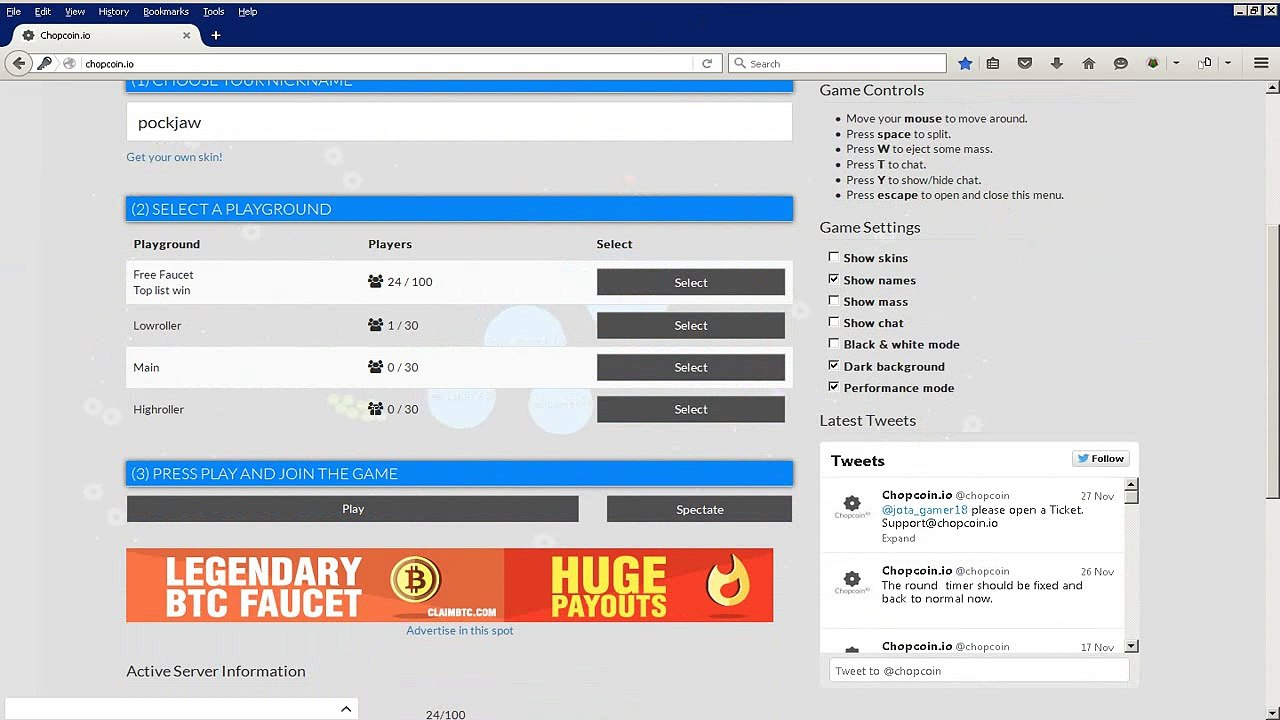The image size is (1280, 720).
Task: Open the File menu
Action: coord(13,11)
